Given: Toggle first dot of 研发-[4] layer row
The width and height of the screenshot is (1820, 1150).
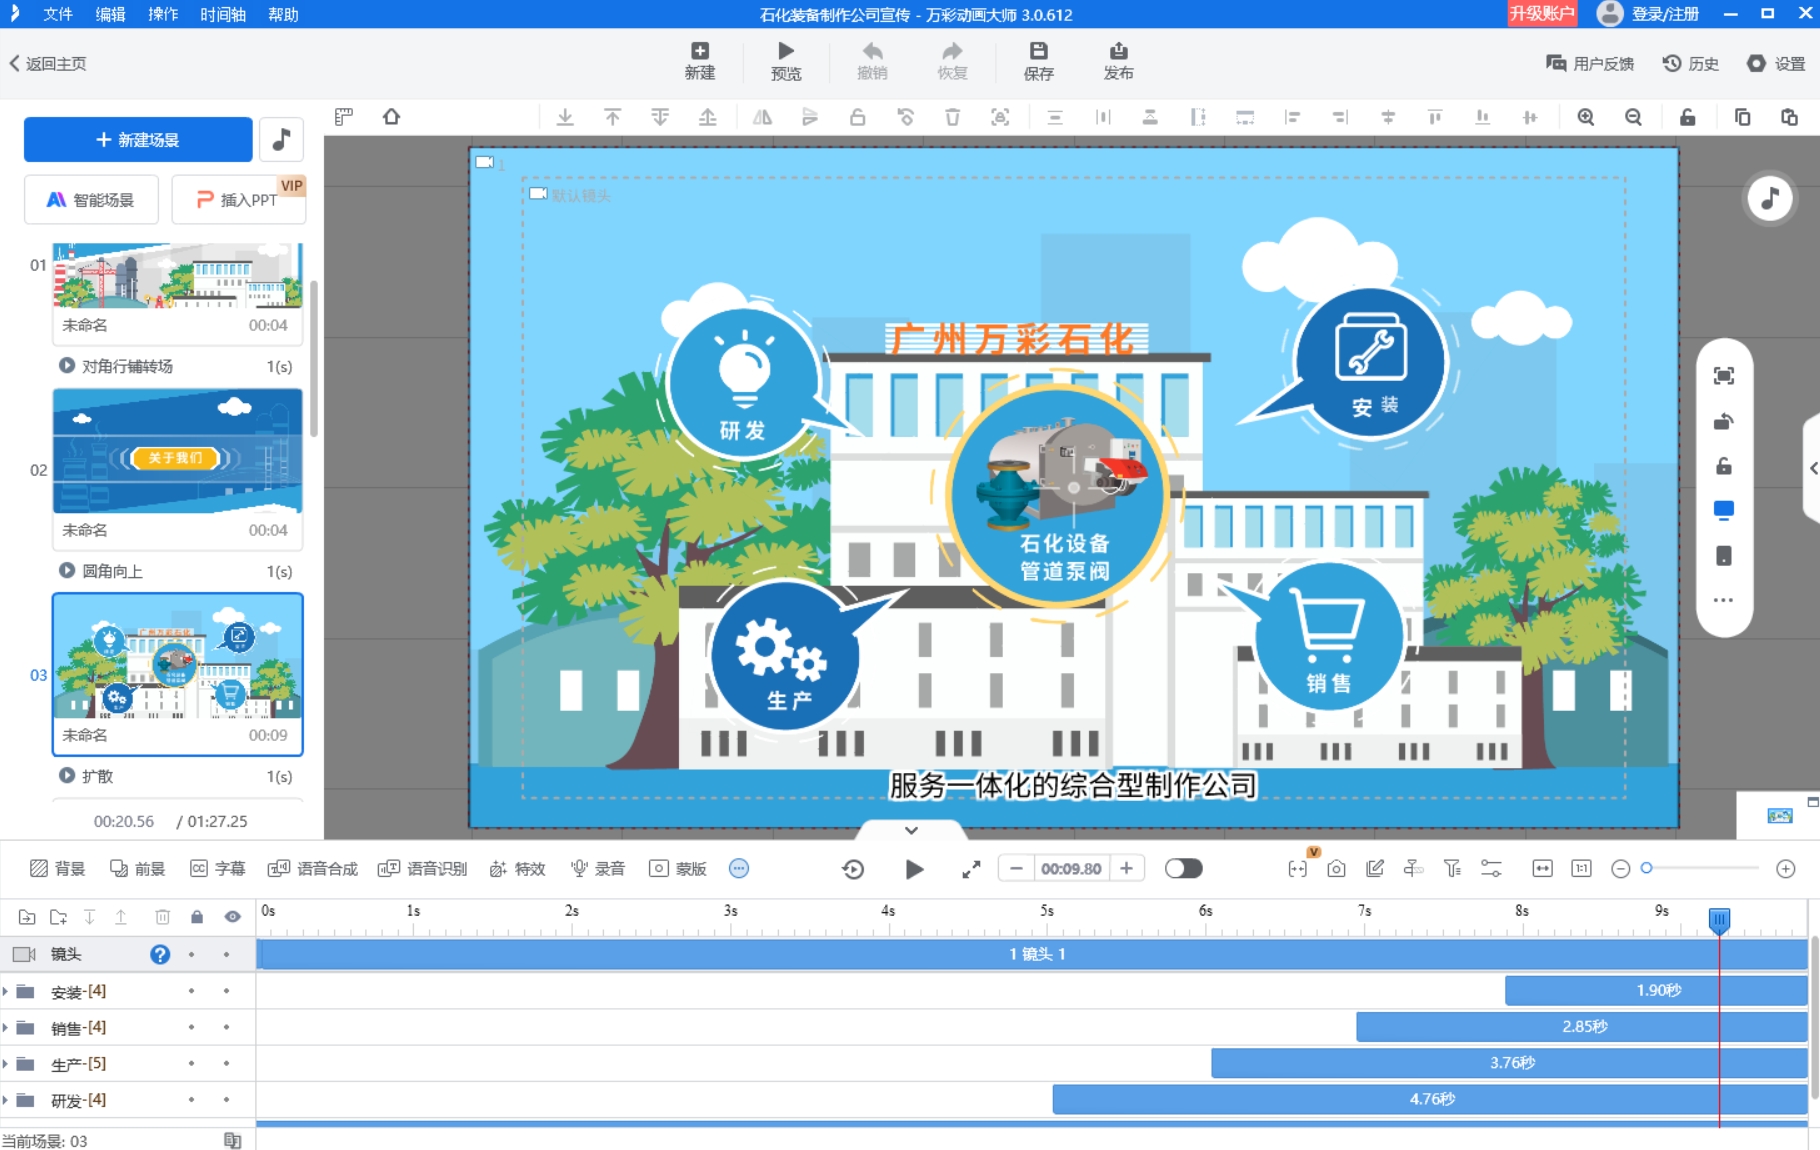Looking at the screenshot, I should pyautogui.click(x=191, y=1100).
